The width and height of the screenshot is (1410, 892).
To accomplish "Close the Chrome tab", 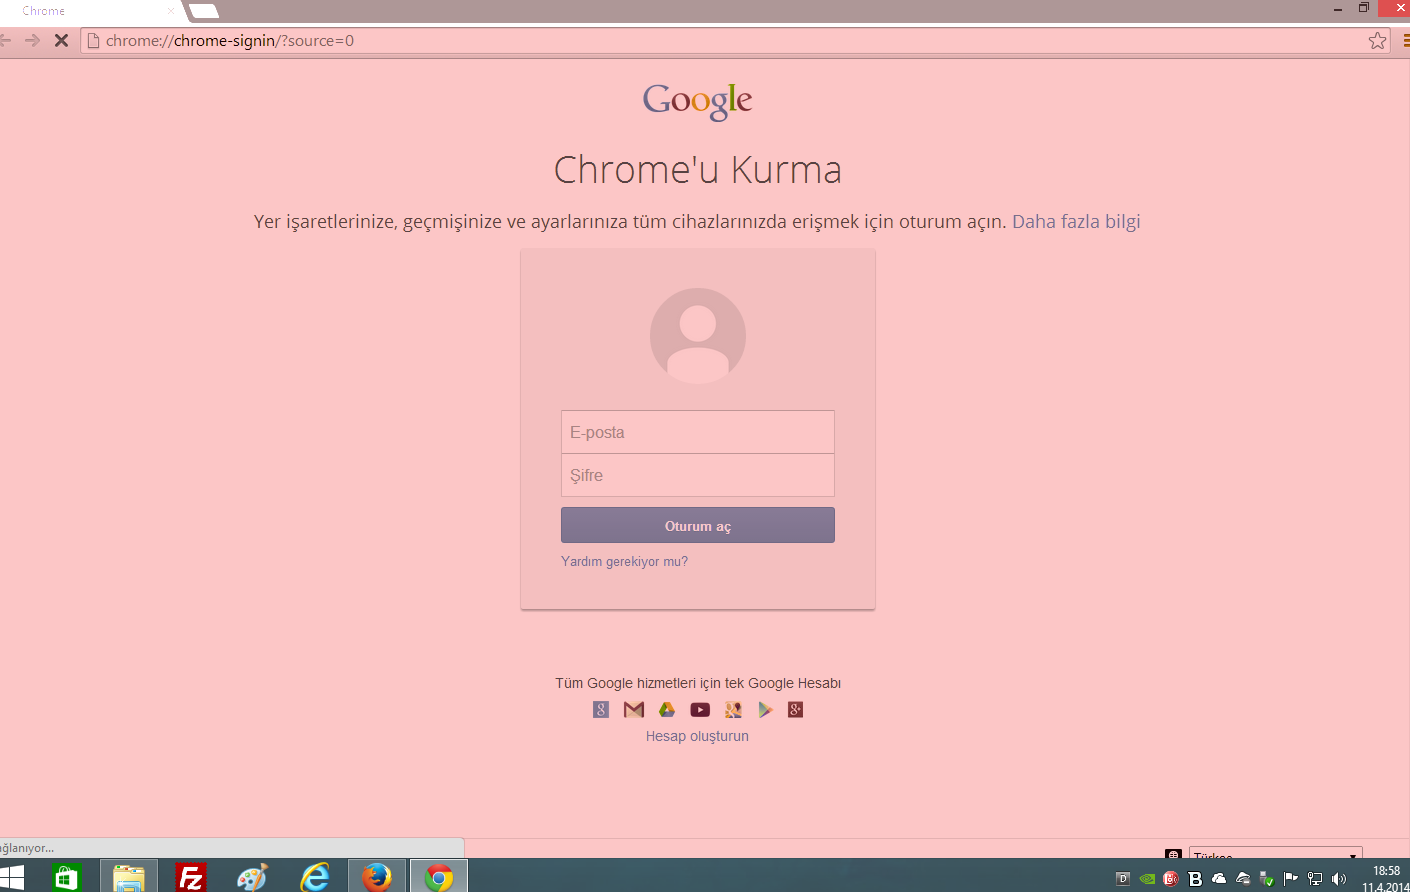I will pos(171,11).
